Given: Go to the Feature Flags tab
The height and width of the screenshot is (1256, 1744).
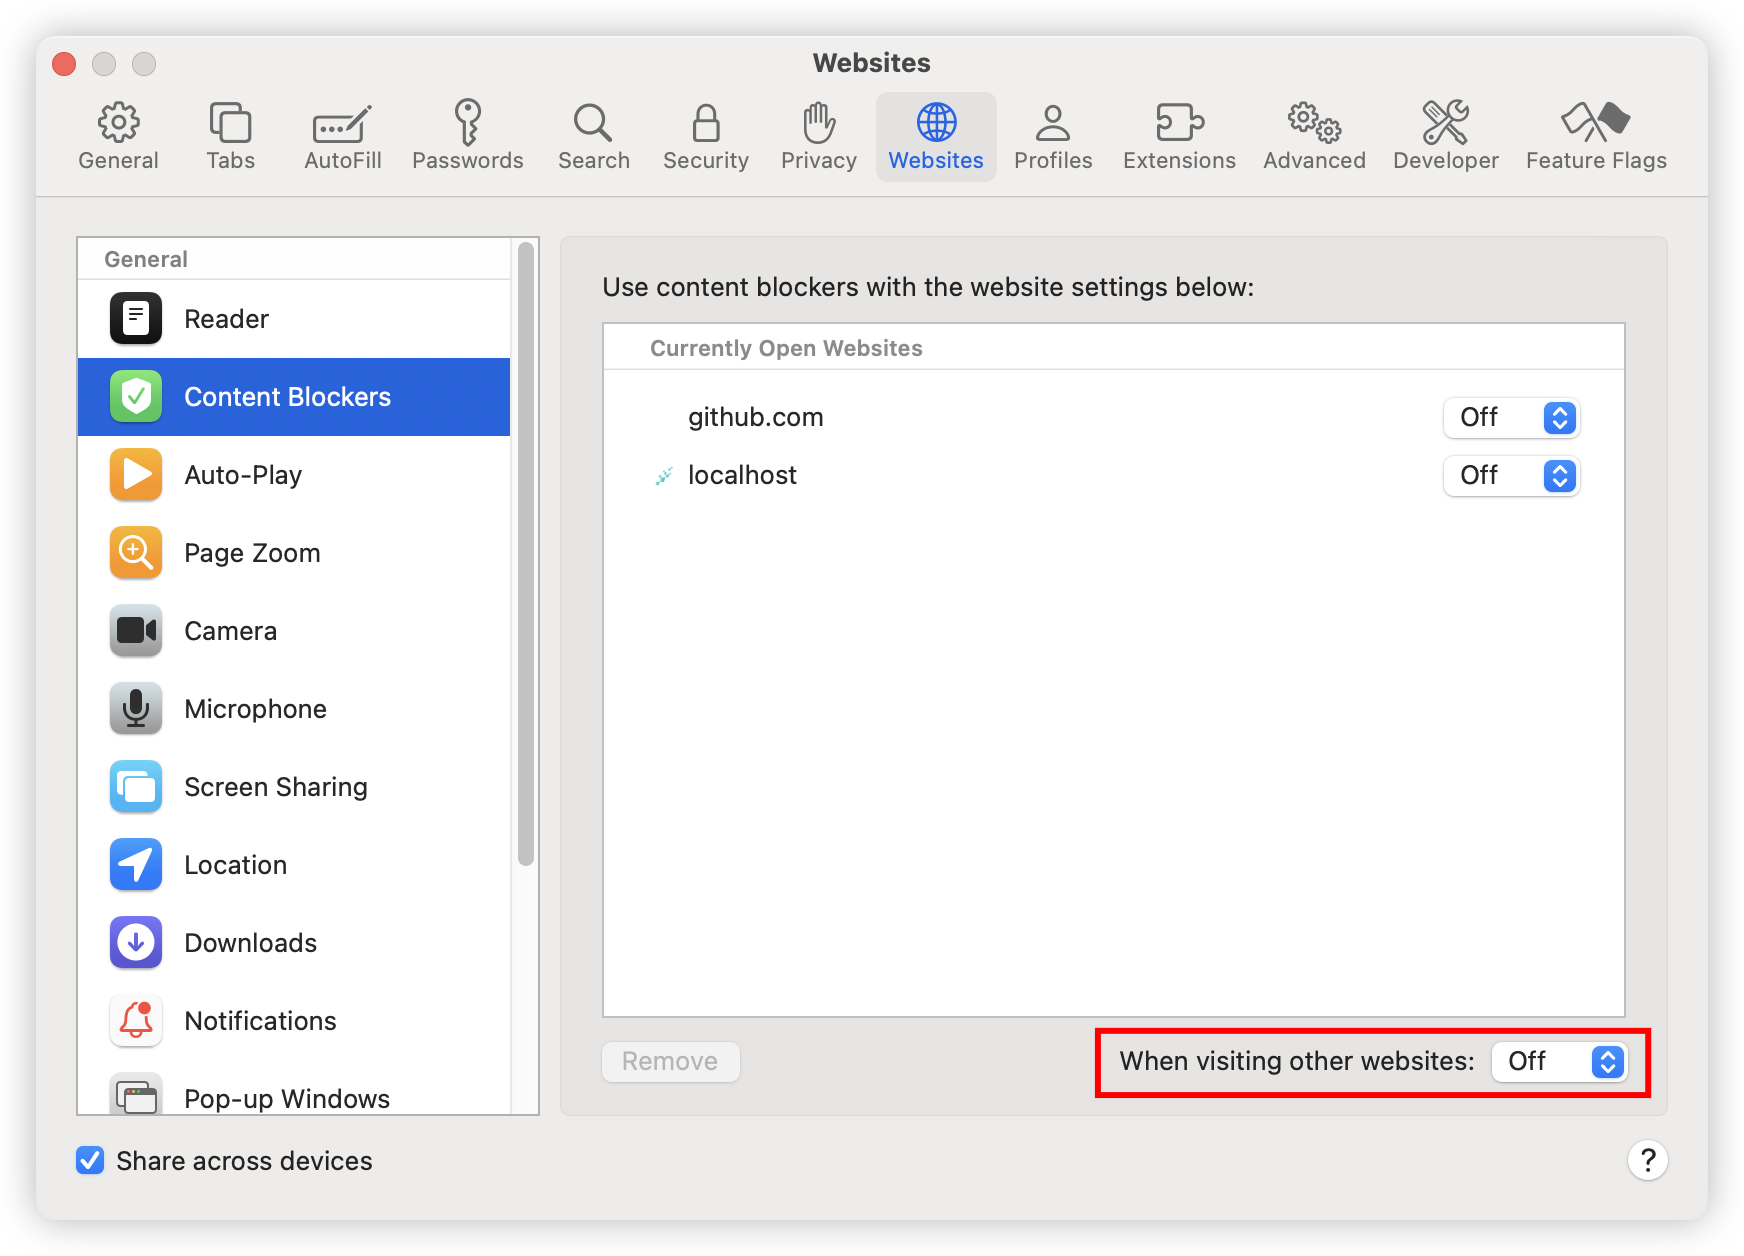Looking at the screenshot, I should (x=1596, y=137).
